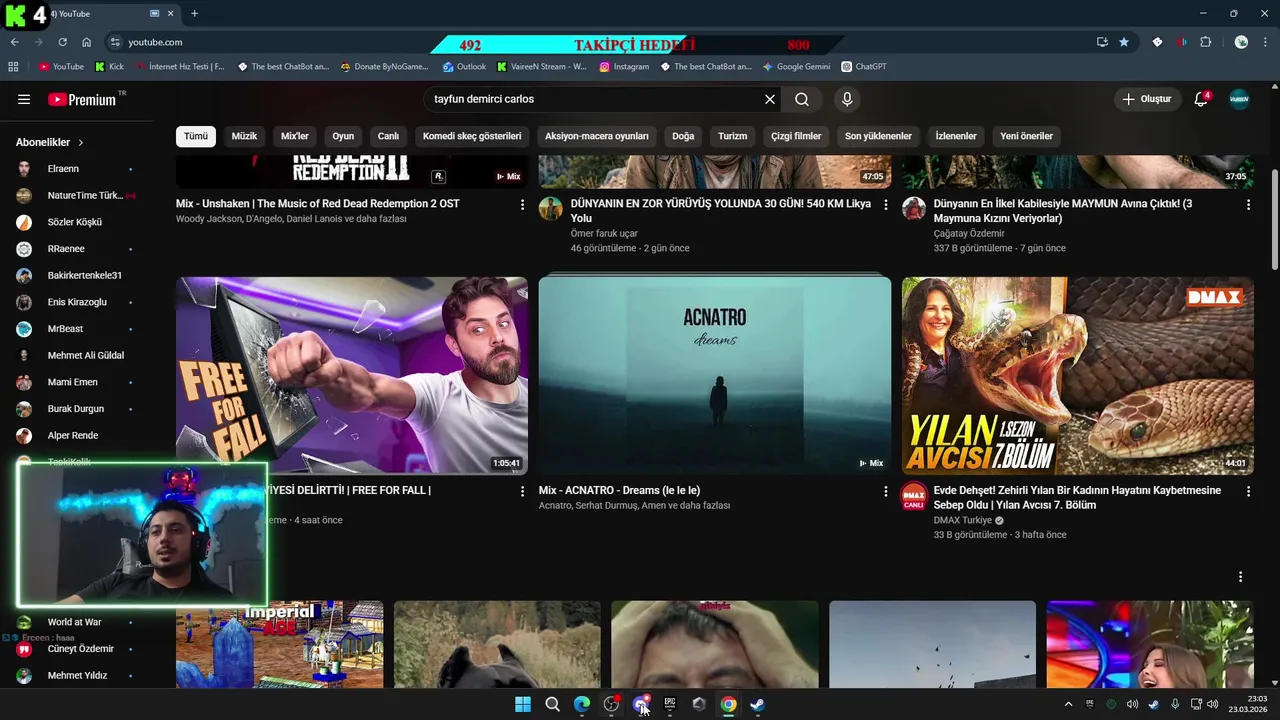Open Google Gemini bookmark
This screenshot has width=1280, height=720.
click(x=796, y=67)
